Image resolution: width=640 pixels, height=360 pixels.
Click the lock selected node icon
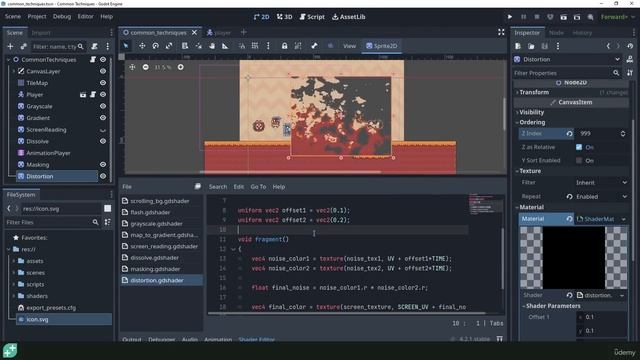(284, 46)
